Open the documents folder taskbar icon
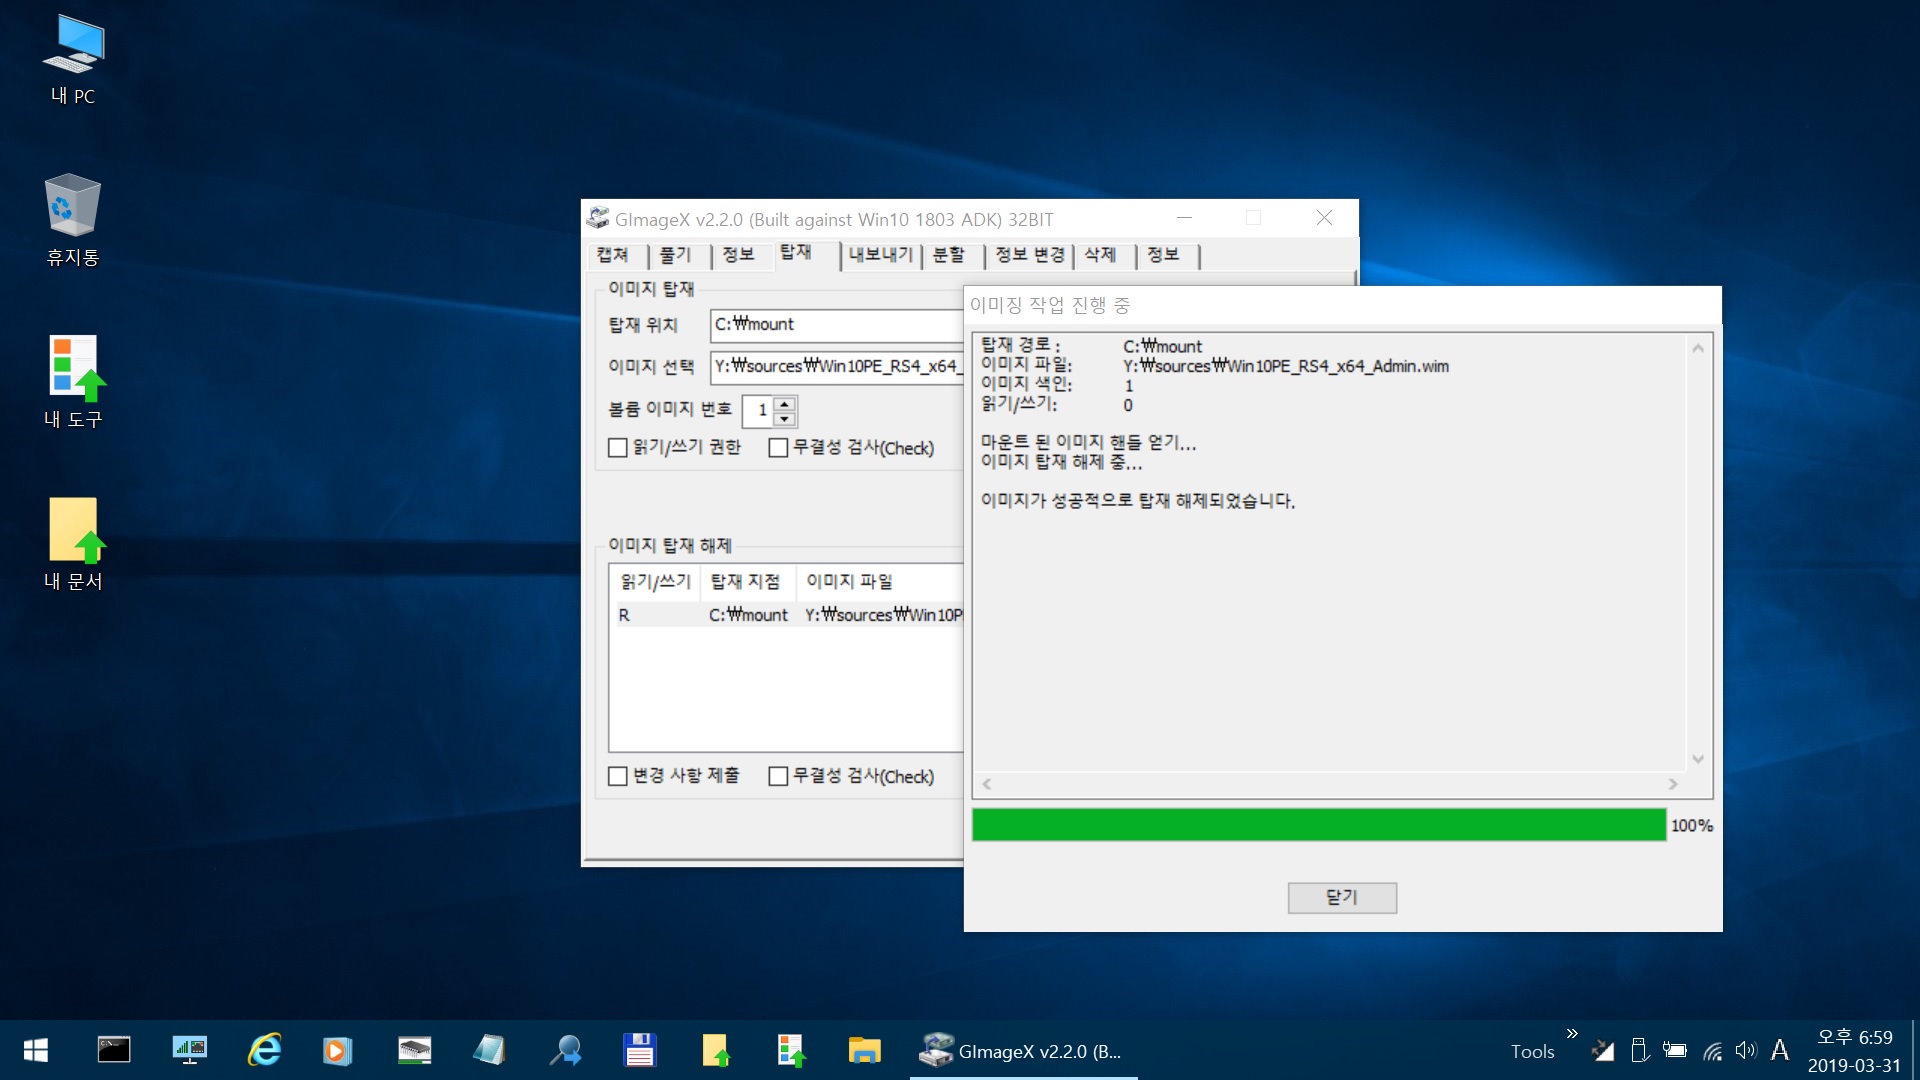This screenshot has height=1080, width=1920. (715, 1050)
